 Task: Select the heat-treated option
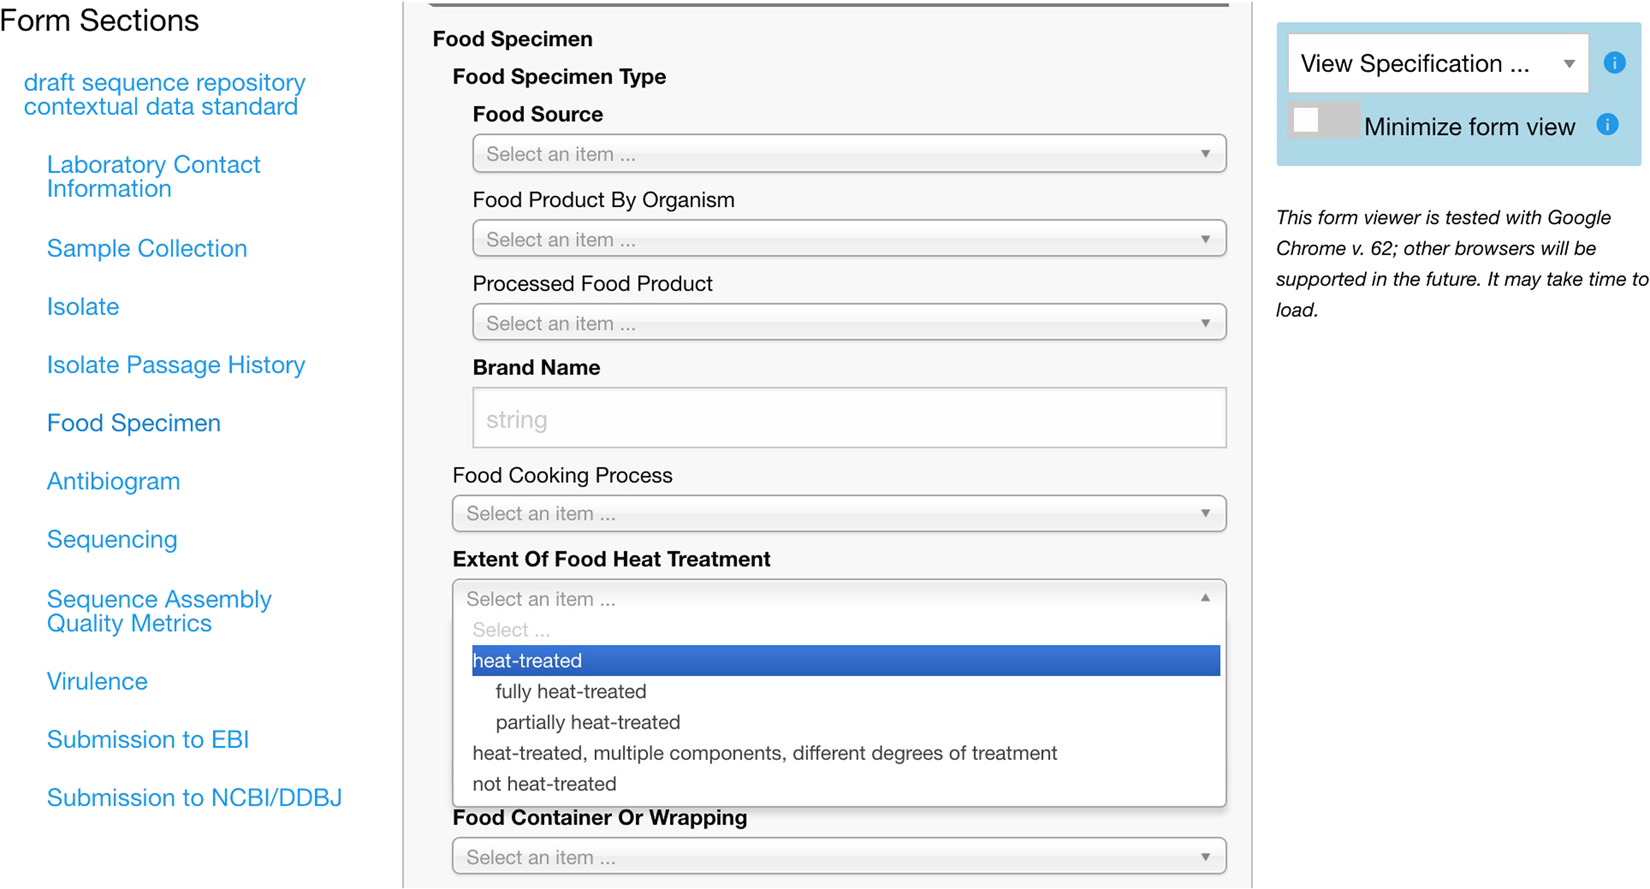coord(845,661)
